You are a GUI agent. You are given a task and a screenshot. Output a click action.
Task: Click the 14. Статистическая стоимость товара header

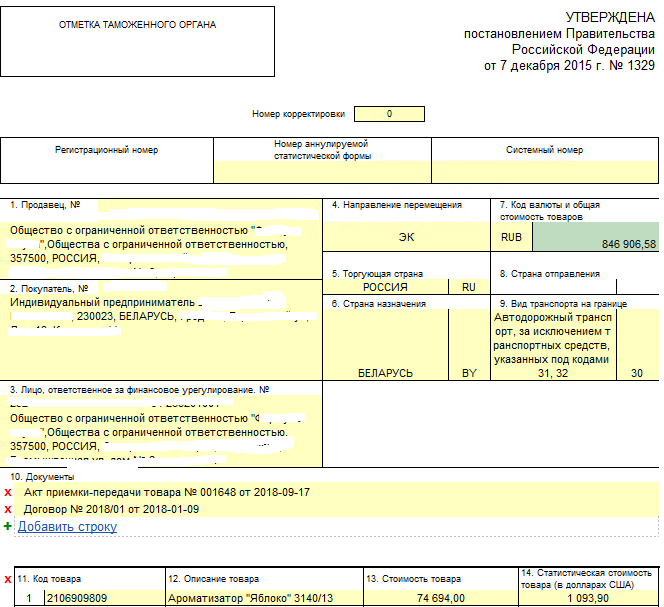pos(587,579)
